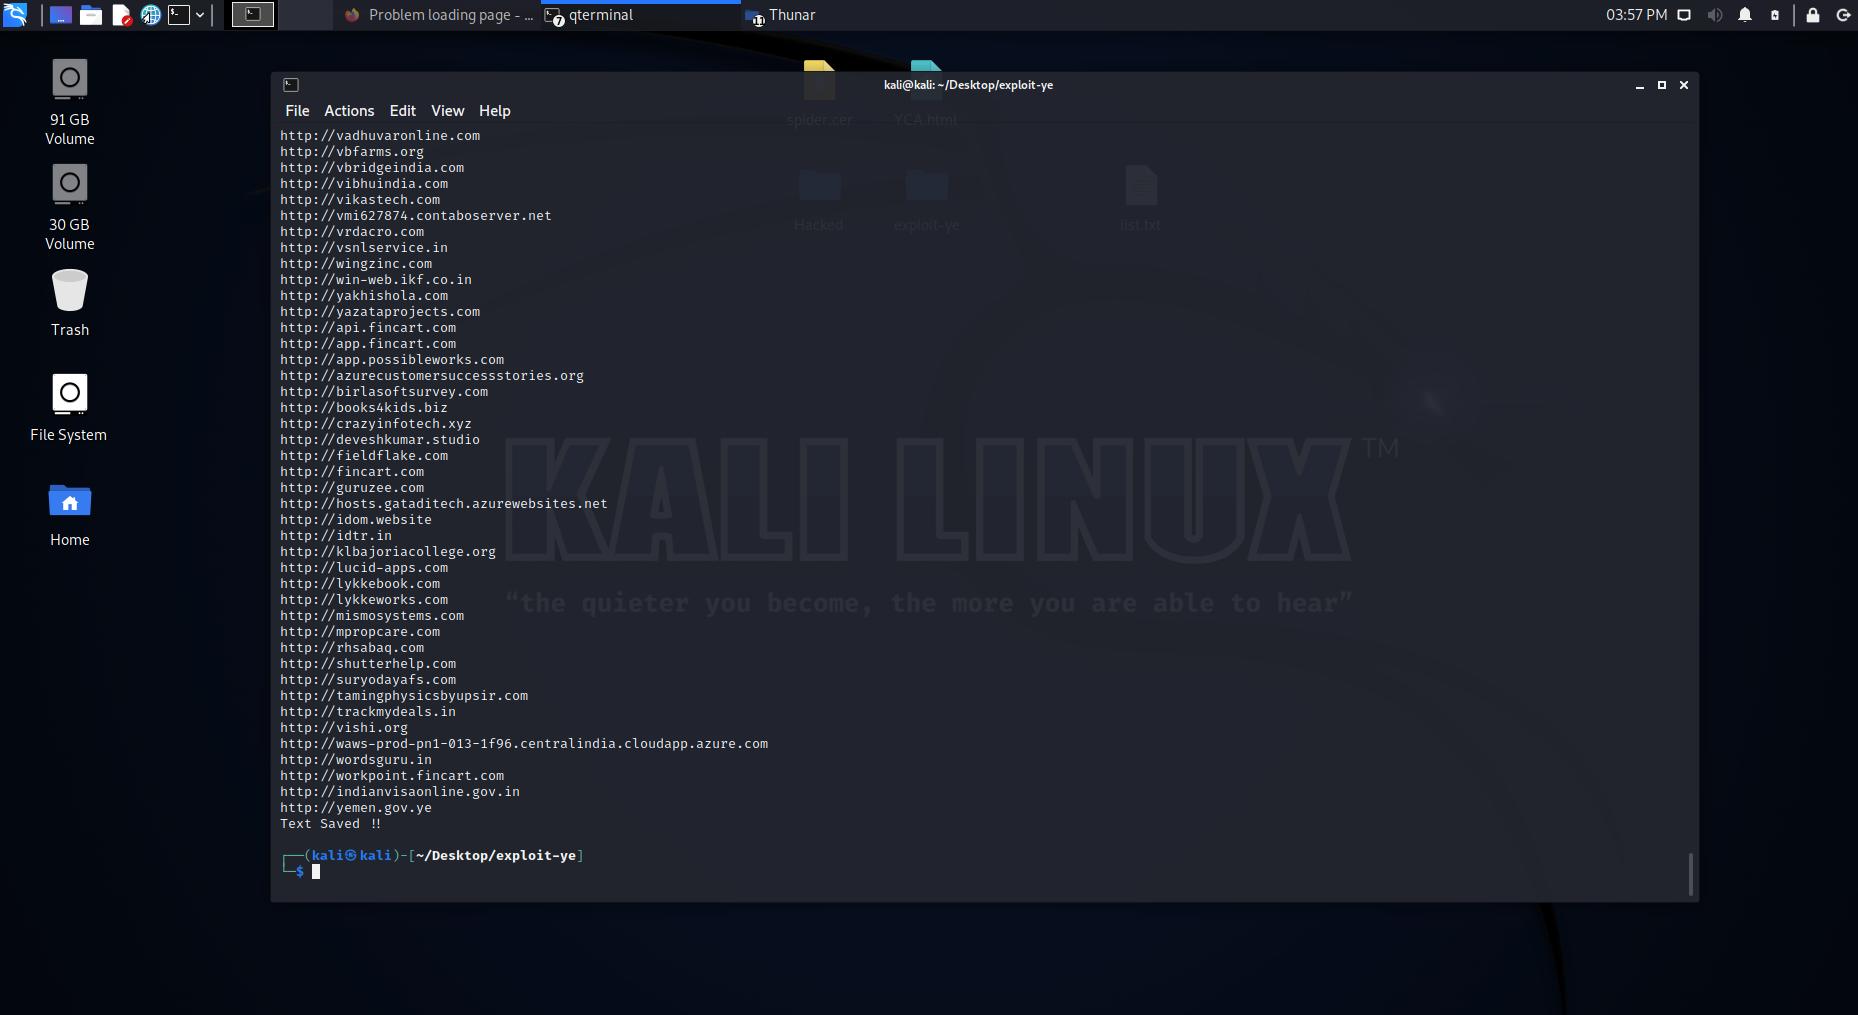Click the 'Text Saved !!' output line
This screenshot has width=1858, height=1015.
tap(331, 824)
